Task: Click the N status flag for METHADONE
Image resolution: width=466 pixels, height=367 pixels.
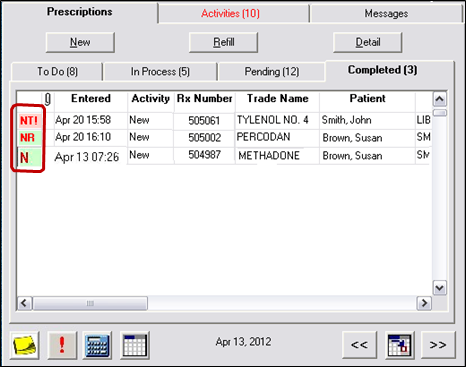Action: (29, 157)
